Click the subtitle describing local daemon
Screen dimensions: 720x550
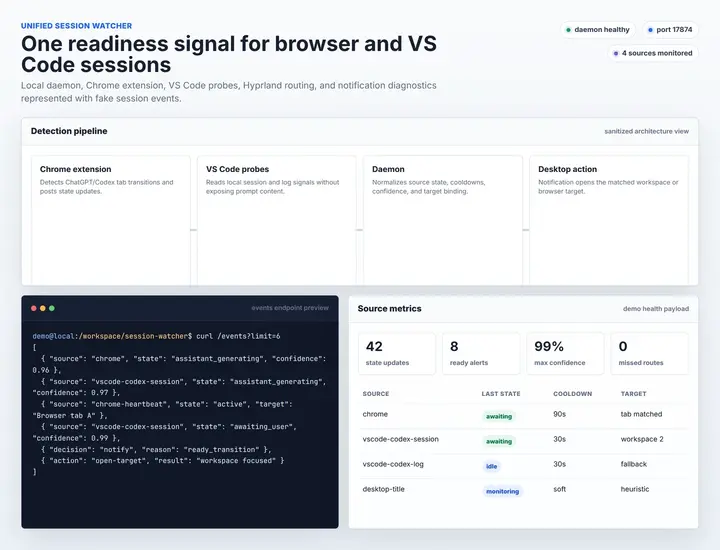pos(229,92)
